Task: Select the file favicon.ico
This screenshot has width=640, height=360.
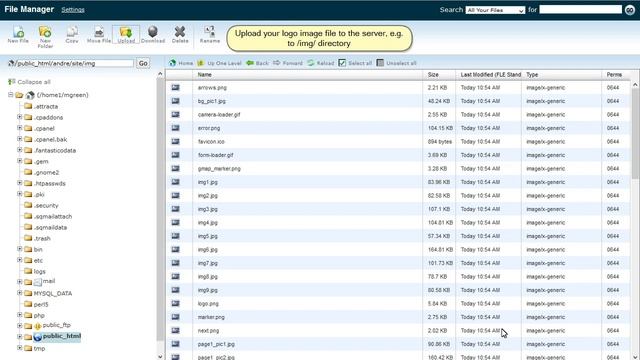Action: [211, 142]
